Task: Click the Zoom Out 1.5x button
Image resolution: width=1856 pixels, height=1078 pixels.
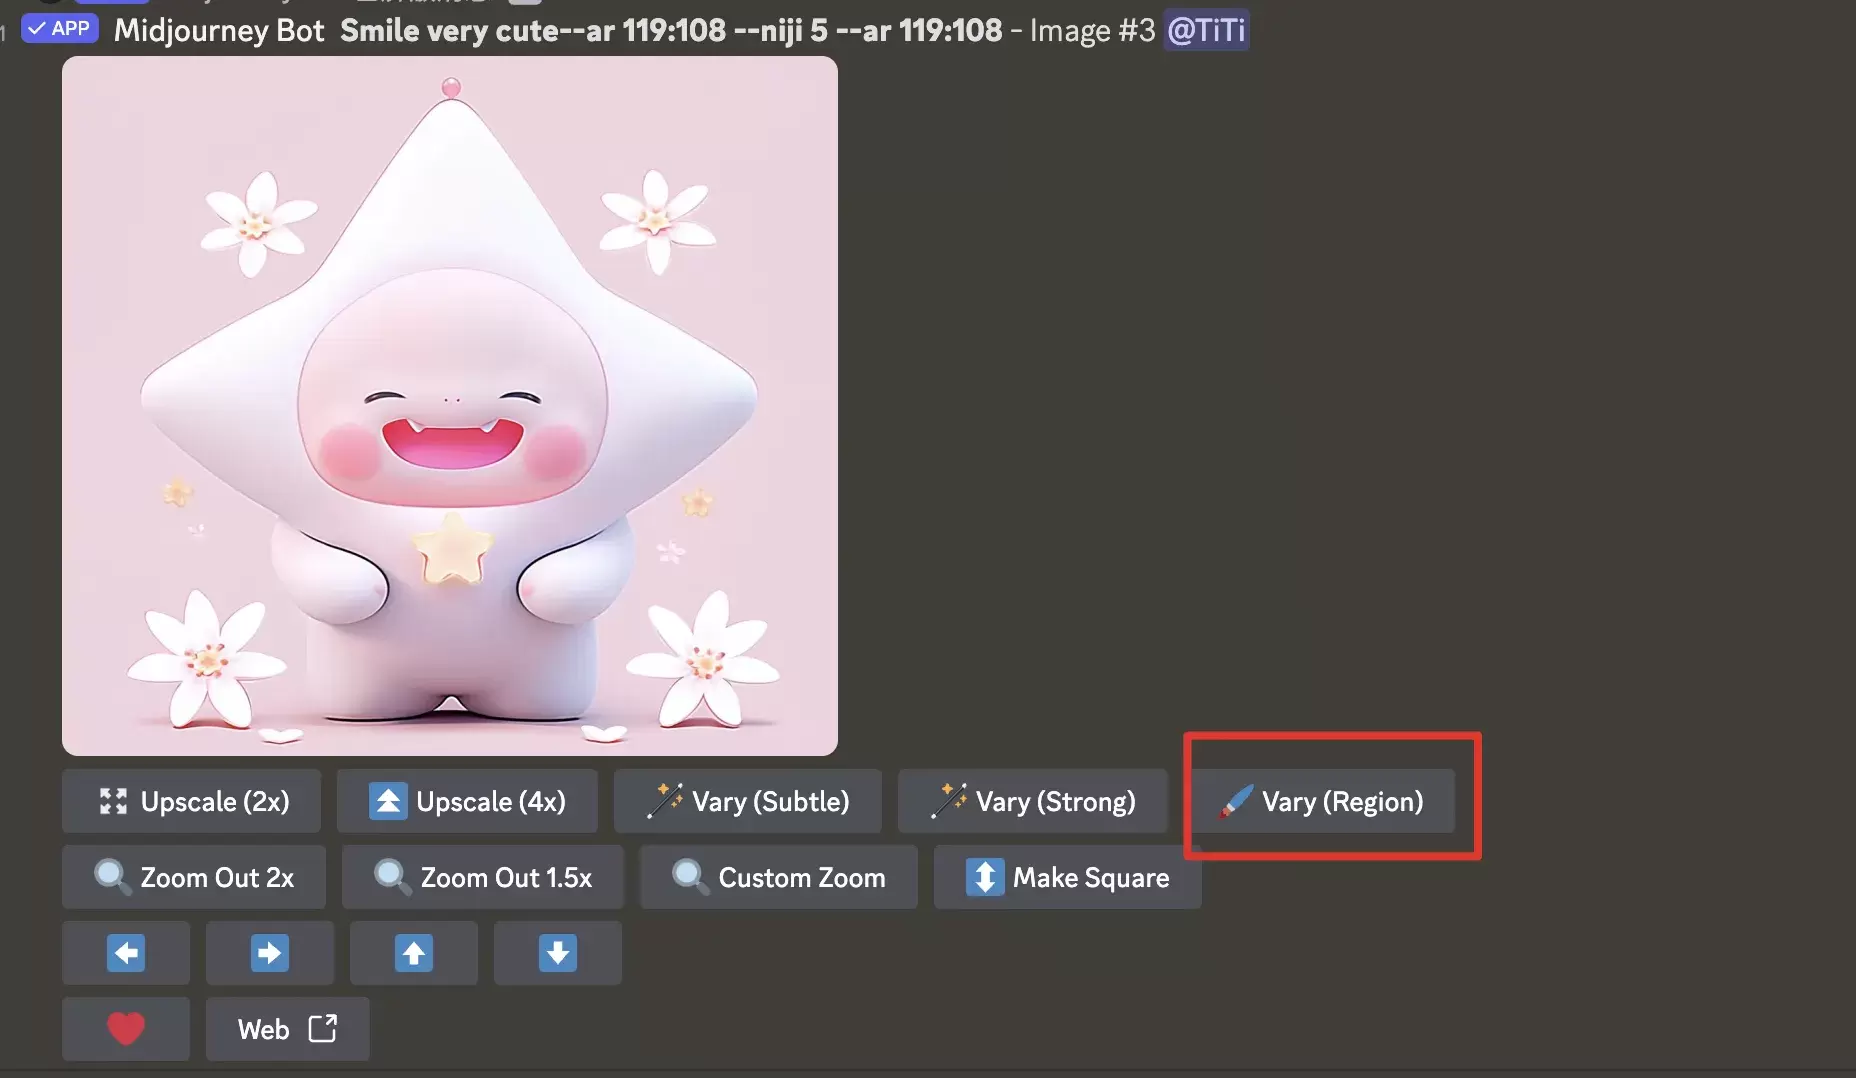Action: point(483,877)
